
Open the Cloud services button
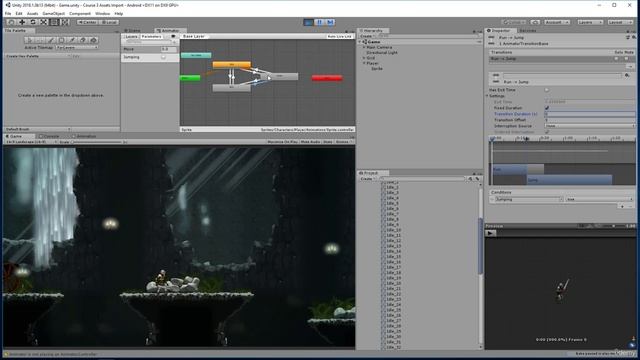(535, 22)
